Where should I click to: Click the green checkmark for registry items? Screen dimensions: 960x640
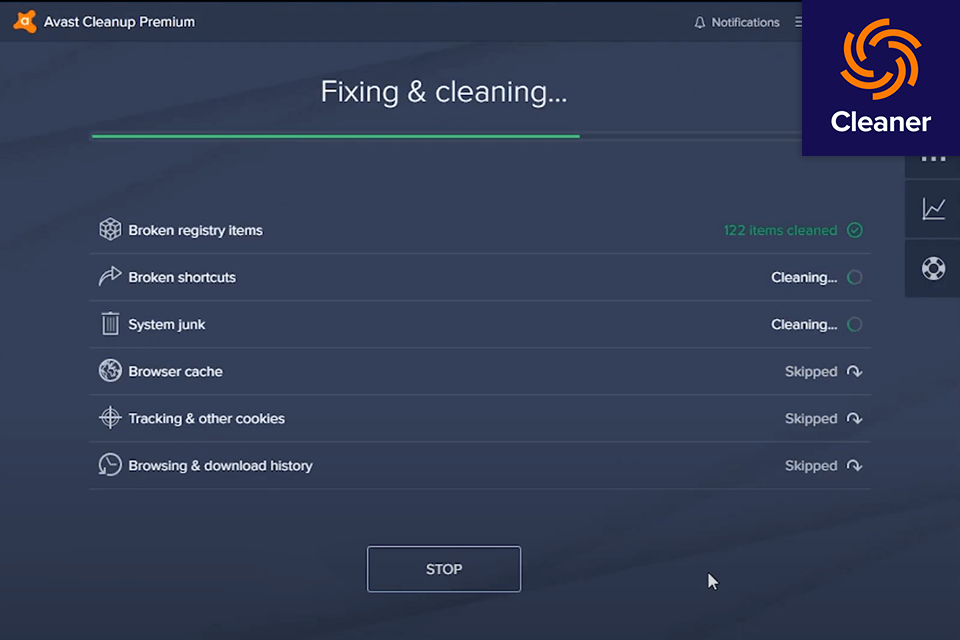point(855,230)
